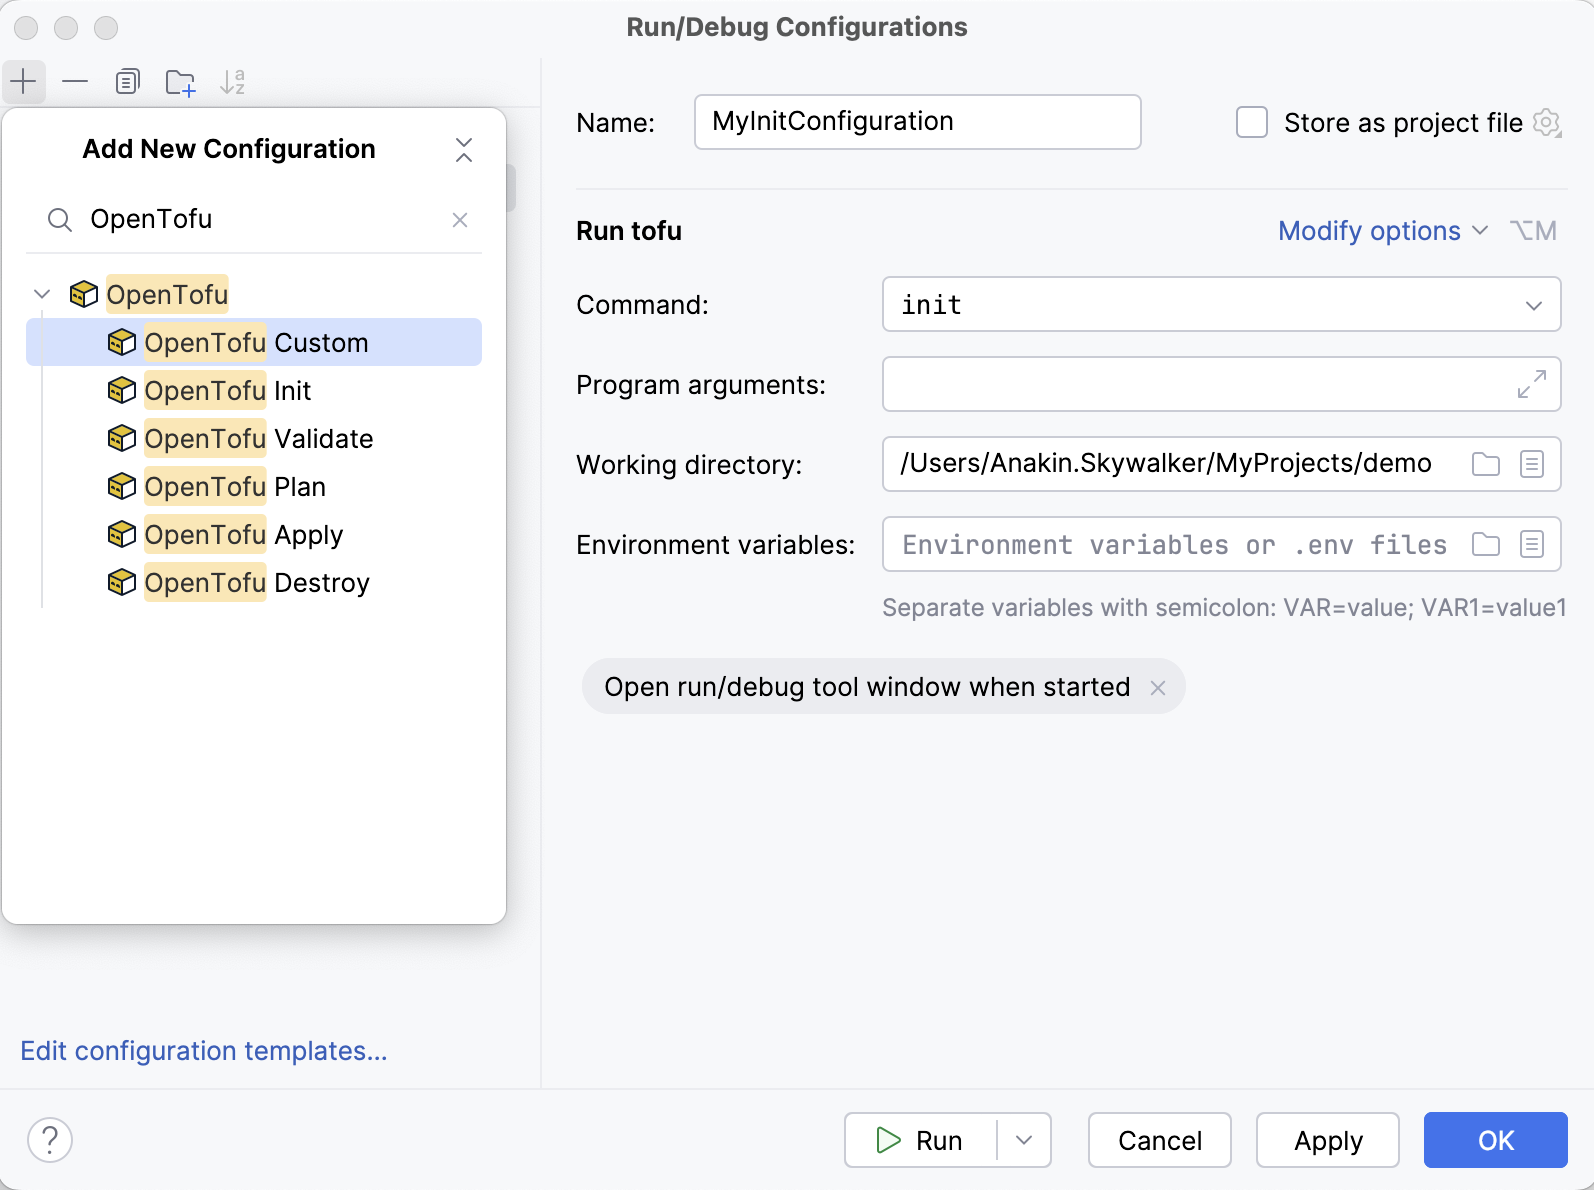Open the Modify options dropdown
The image size is (1594, 1190).
tap(1383, 231)
